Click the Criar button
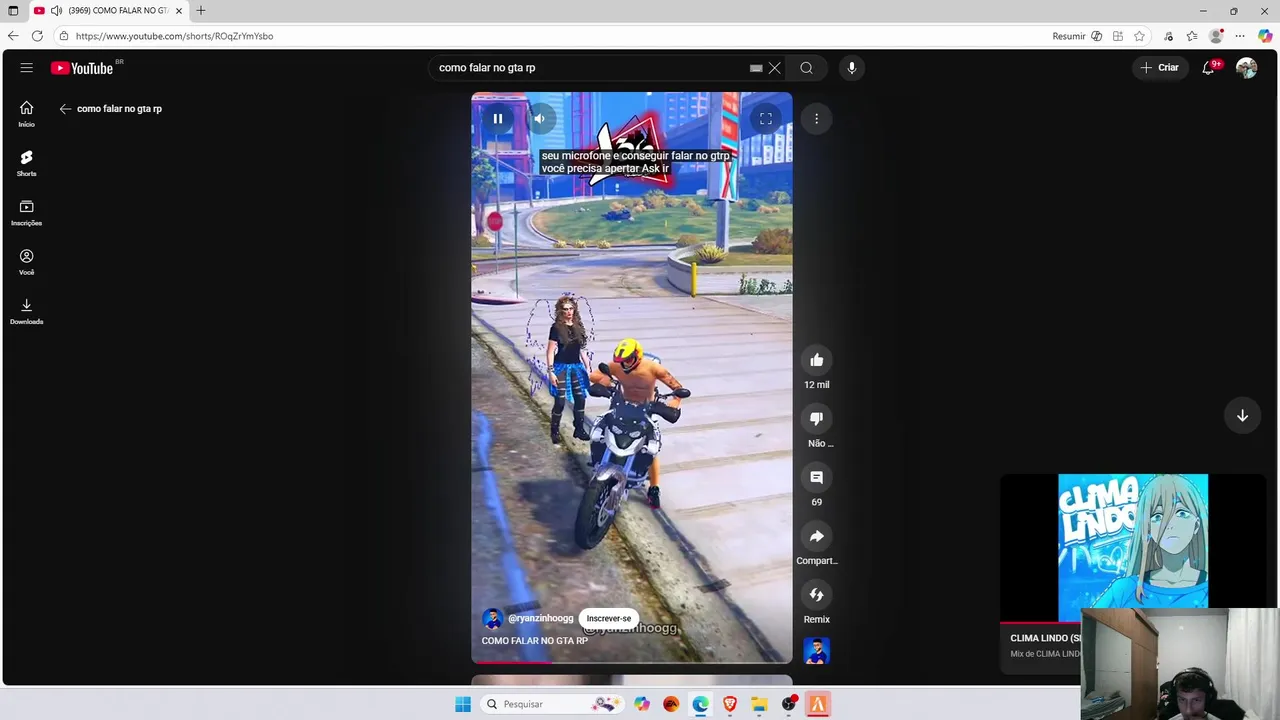This screenshot has width=1280, height=720. (x=1159, y=67)
